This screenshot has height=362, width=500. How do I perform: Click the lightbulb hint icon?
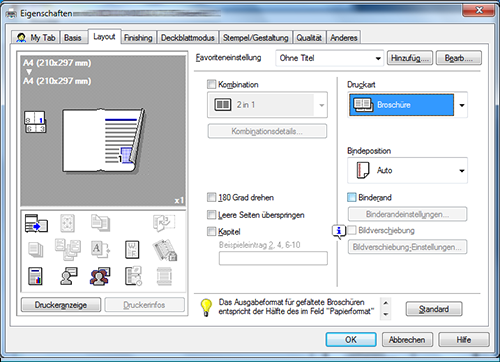(x=206, y=307)
